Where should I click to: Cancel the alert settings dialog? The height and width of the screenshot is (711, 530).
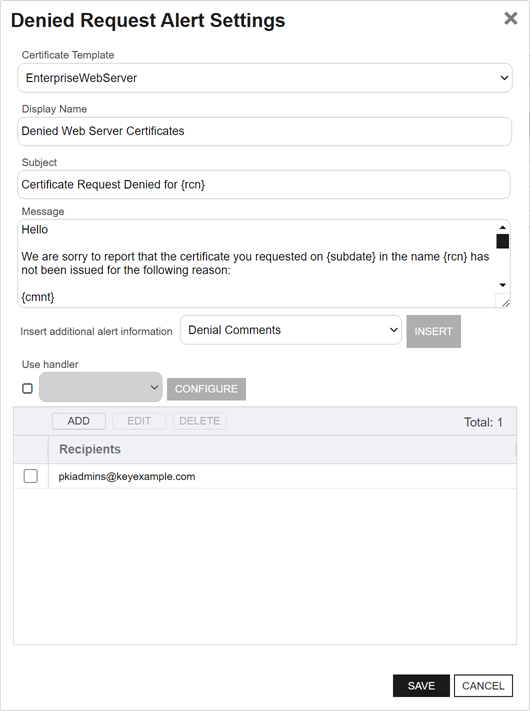coord(483,686)
